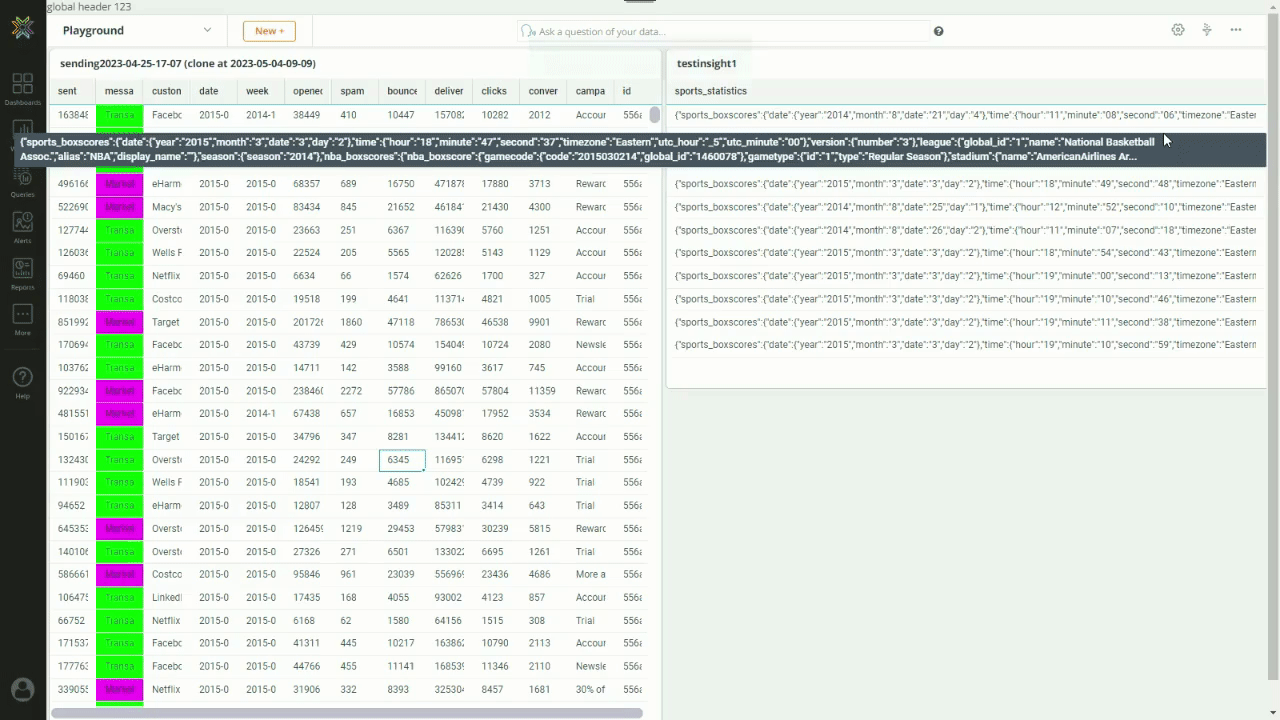1280x720 pixels.
Task: Click the app logo at top left
Action: click(x=22, y=28)
